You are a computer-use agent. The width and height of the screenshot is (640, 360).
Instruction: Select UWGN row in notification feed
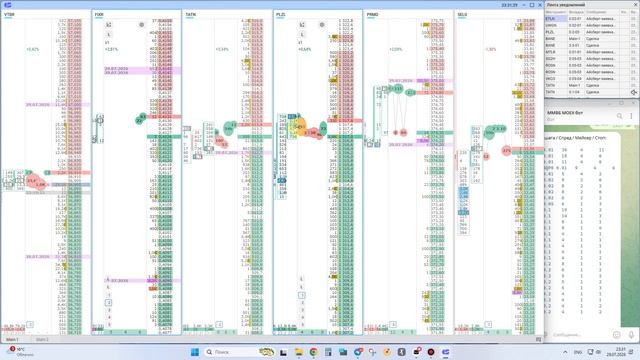(x=591, y=25)
